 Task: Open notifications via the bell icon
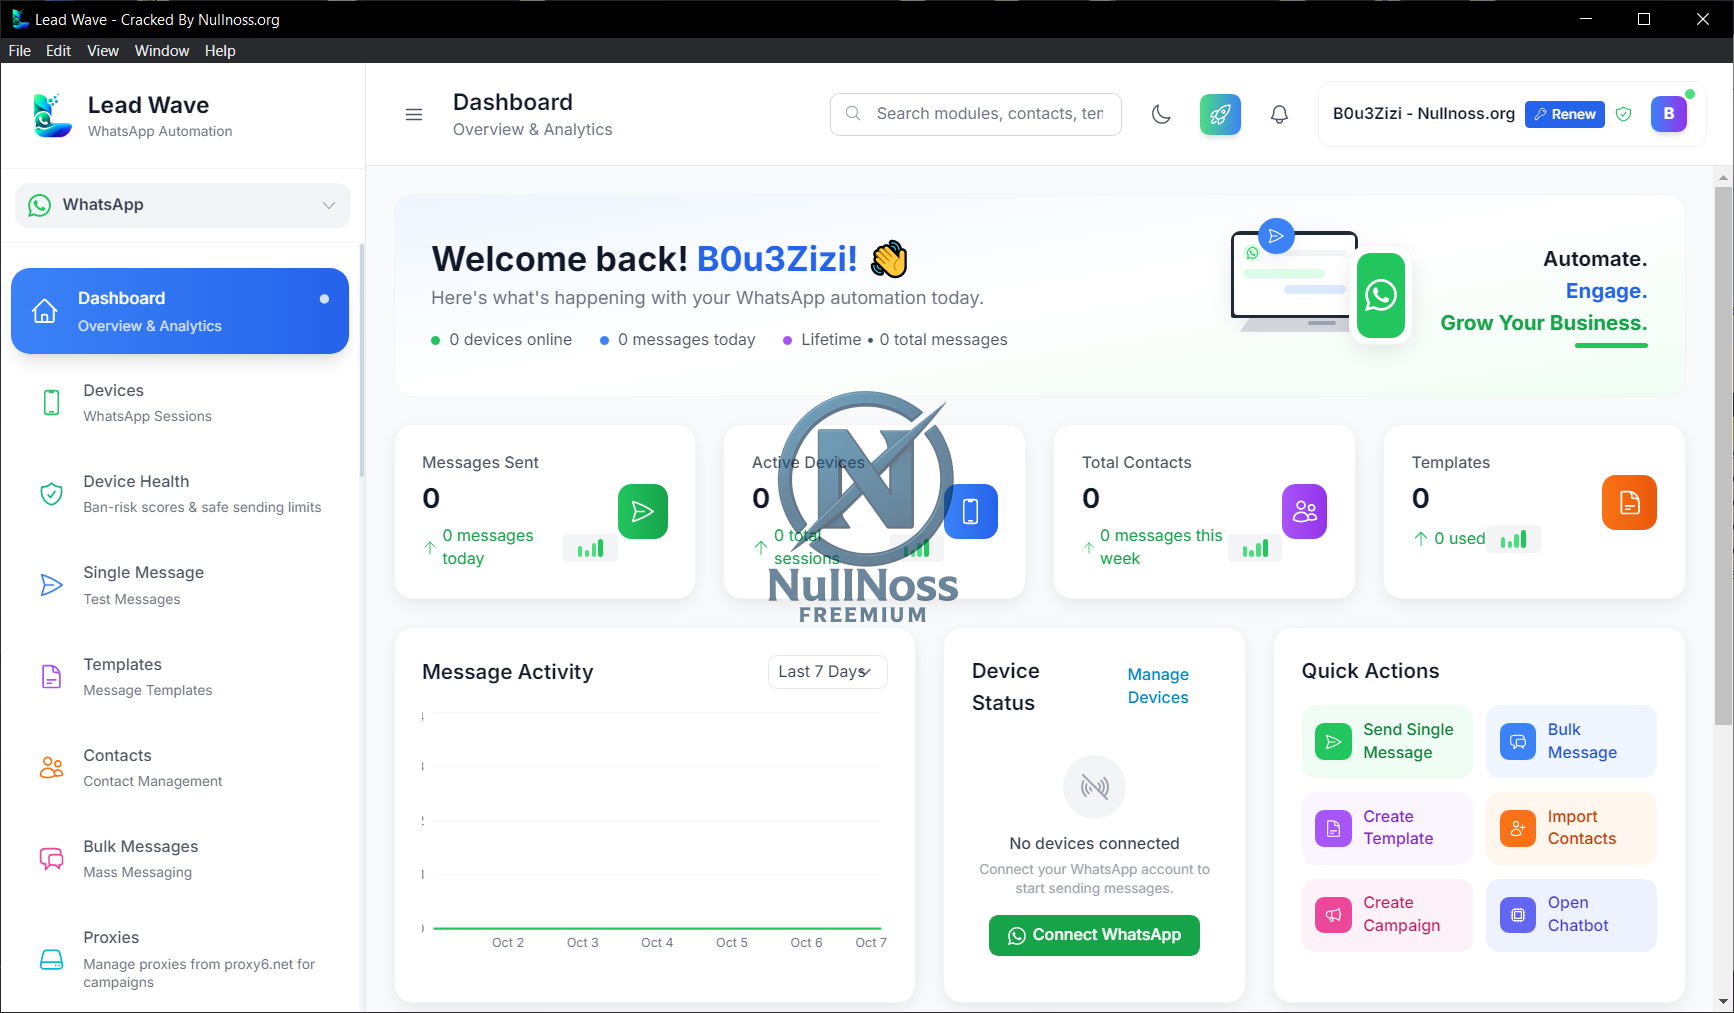(1279, 114)
